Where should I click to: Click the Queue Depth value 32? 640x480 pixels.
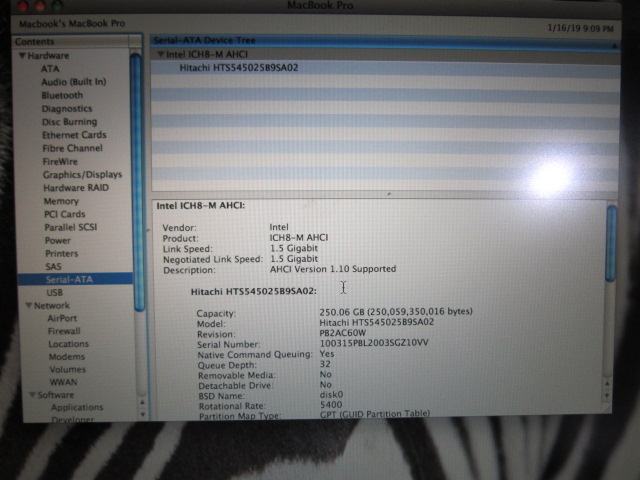pyautogui.click(x=326, y=364)
